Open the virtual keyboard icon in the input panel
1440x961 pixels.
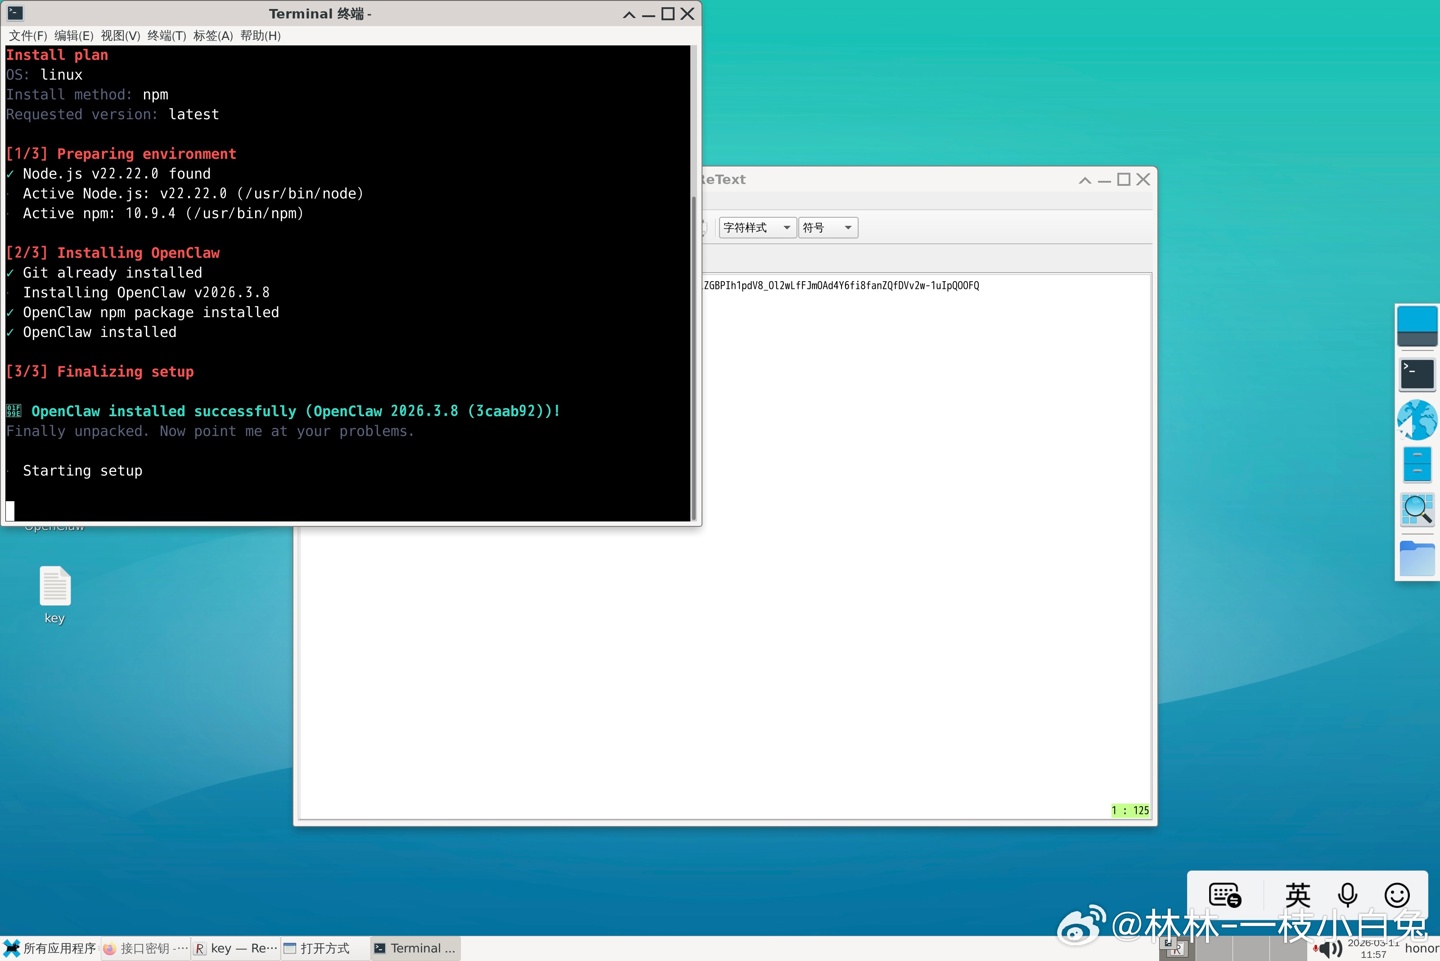[1223, 894]
